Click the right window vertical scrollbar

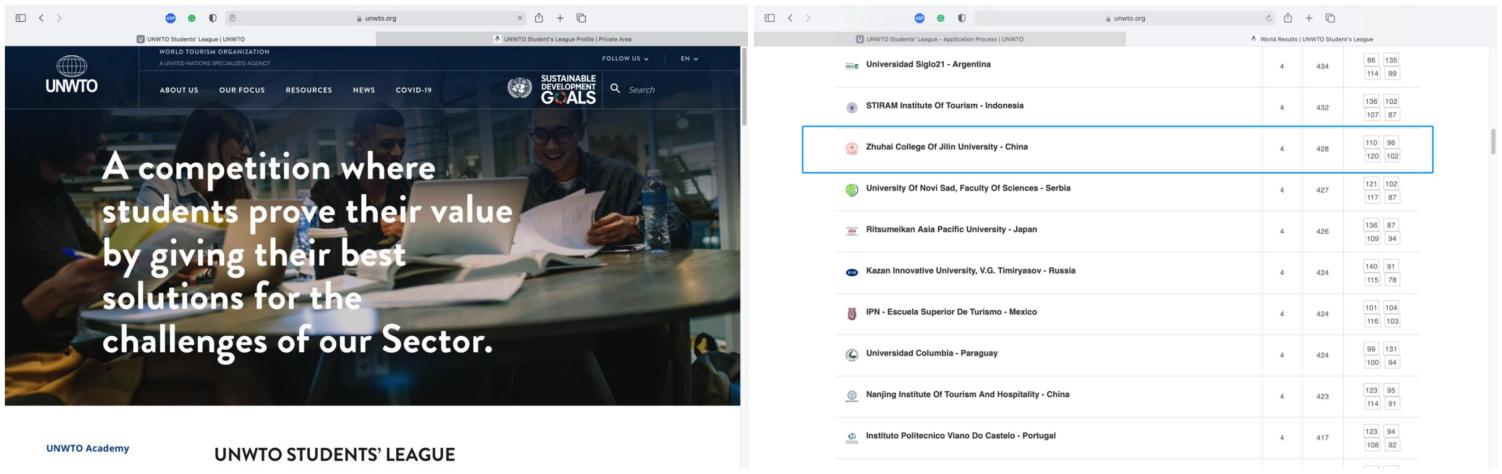pos(1494,142)
